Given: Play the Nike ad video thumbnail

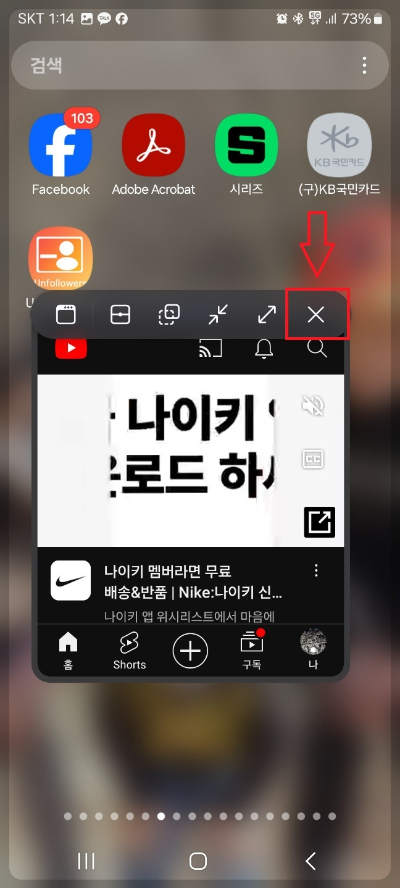Looking at the screenshot, I should tap(190, 460).
